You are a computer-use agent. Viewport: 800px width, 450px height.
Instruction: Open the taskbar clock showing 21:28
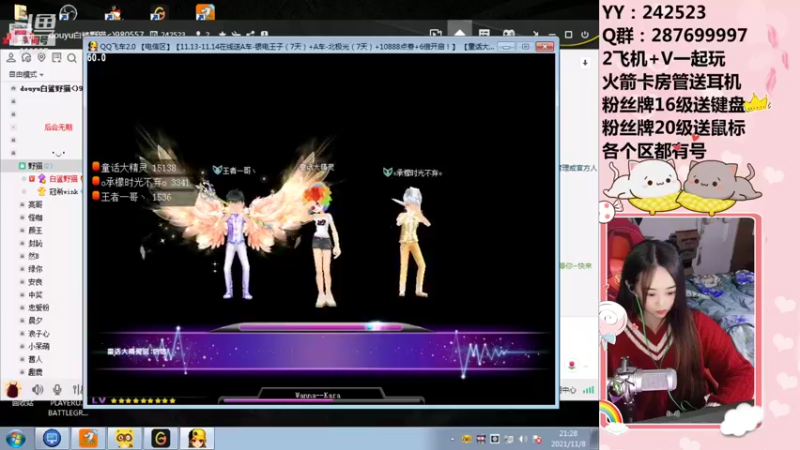click(x=568, y=439)
